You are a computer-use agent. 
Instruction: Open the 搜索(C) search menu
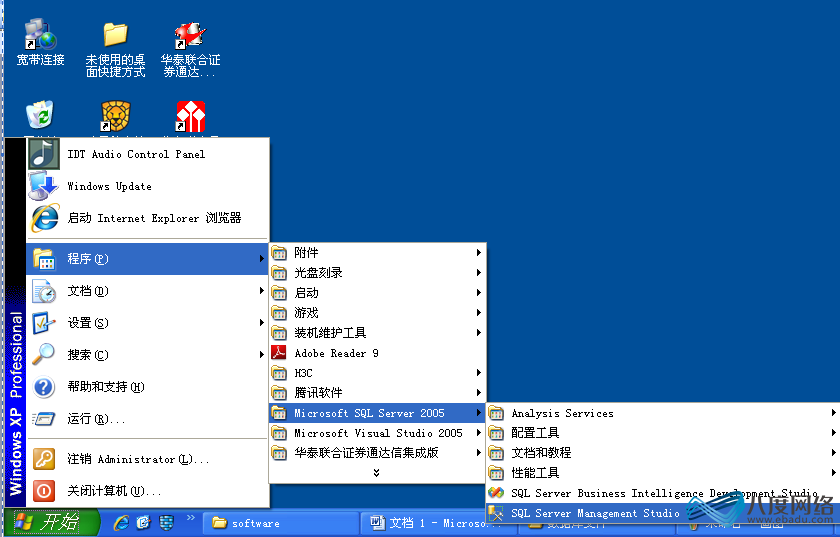click(148, 355)
